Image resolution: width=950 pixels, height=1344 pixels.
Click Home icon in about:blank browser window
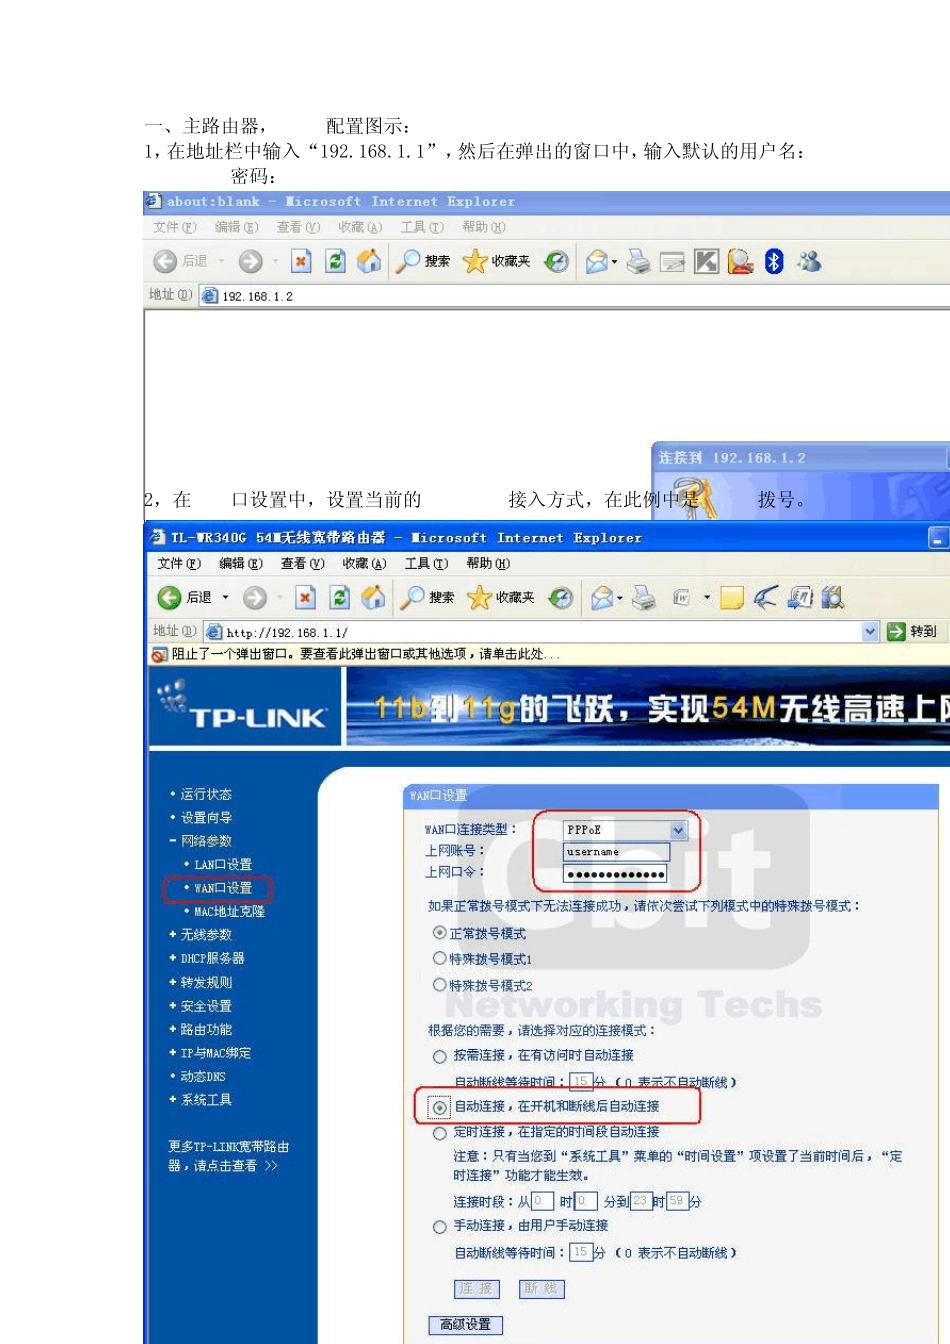(369, 261)
